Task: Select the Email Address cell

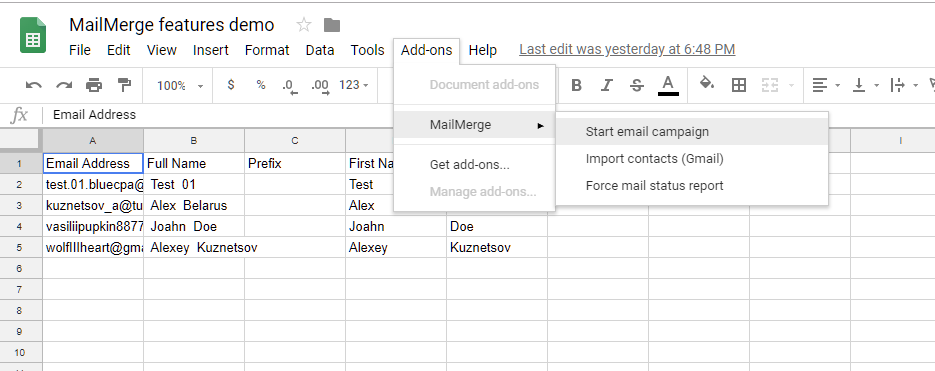Action: click(x=93, y=163)
